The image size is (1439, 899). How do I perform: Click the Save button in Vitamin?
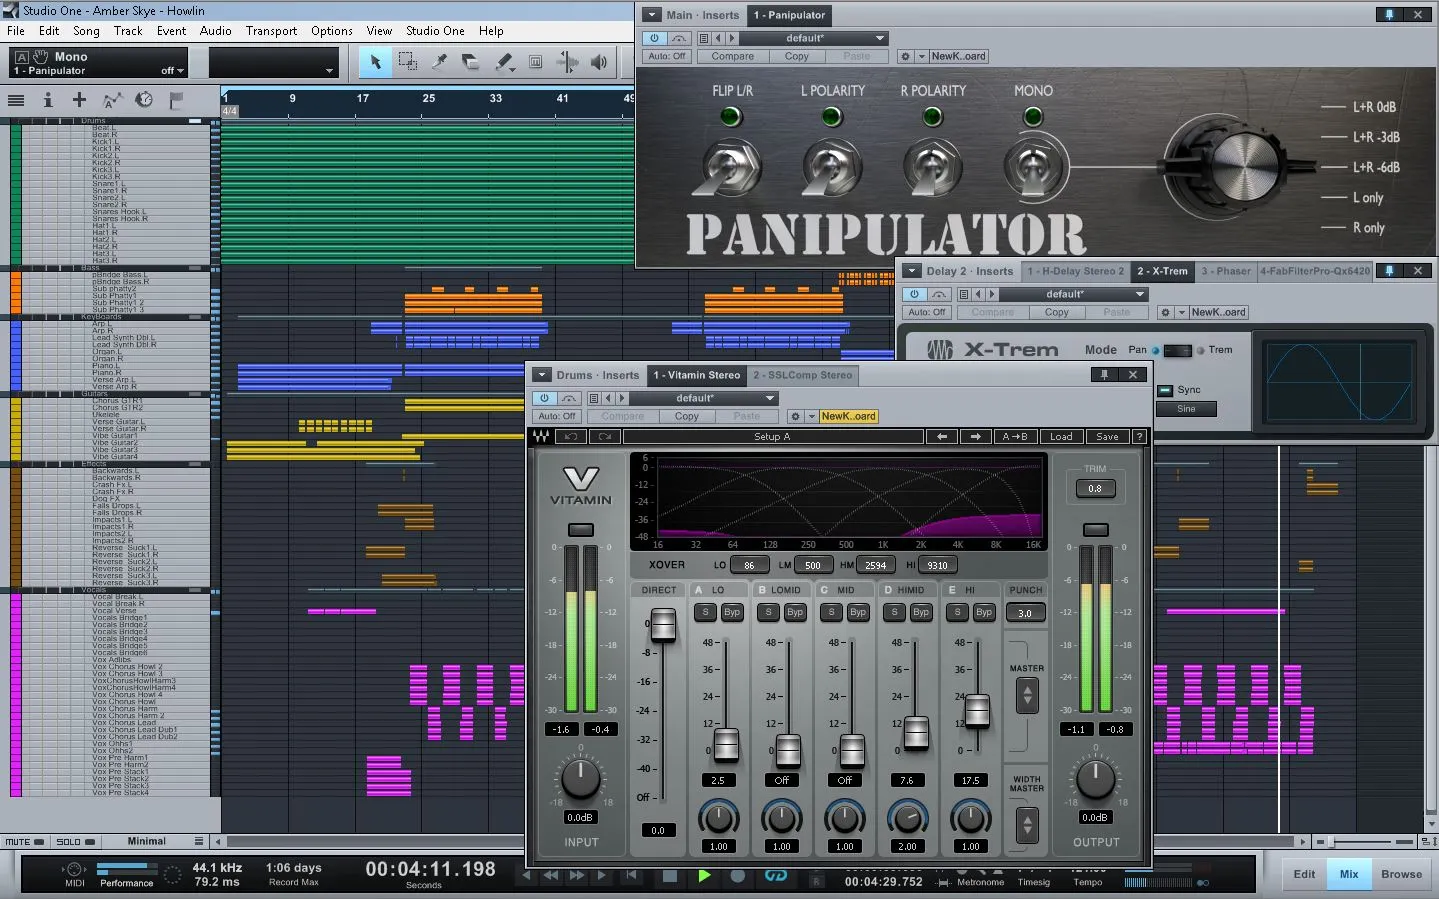coord(1107,437)
